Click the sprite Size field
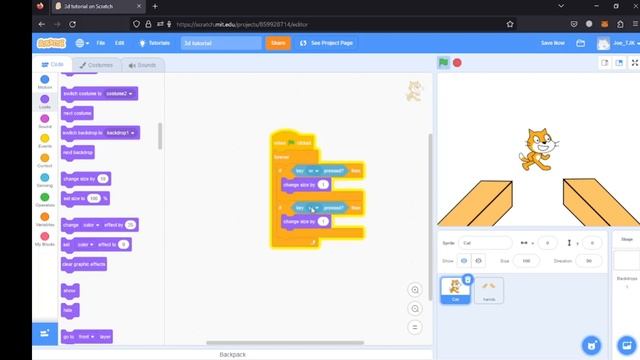The width and height of the screenshot is (640, 360). click(526, 260)
